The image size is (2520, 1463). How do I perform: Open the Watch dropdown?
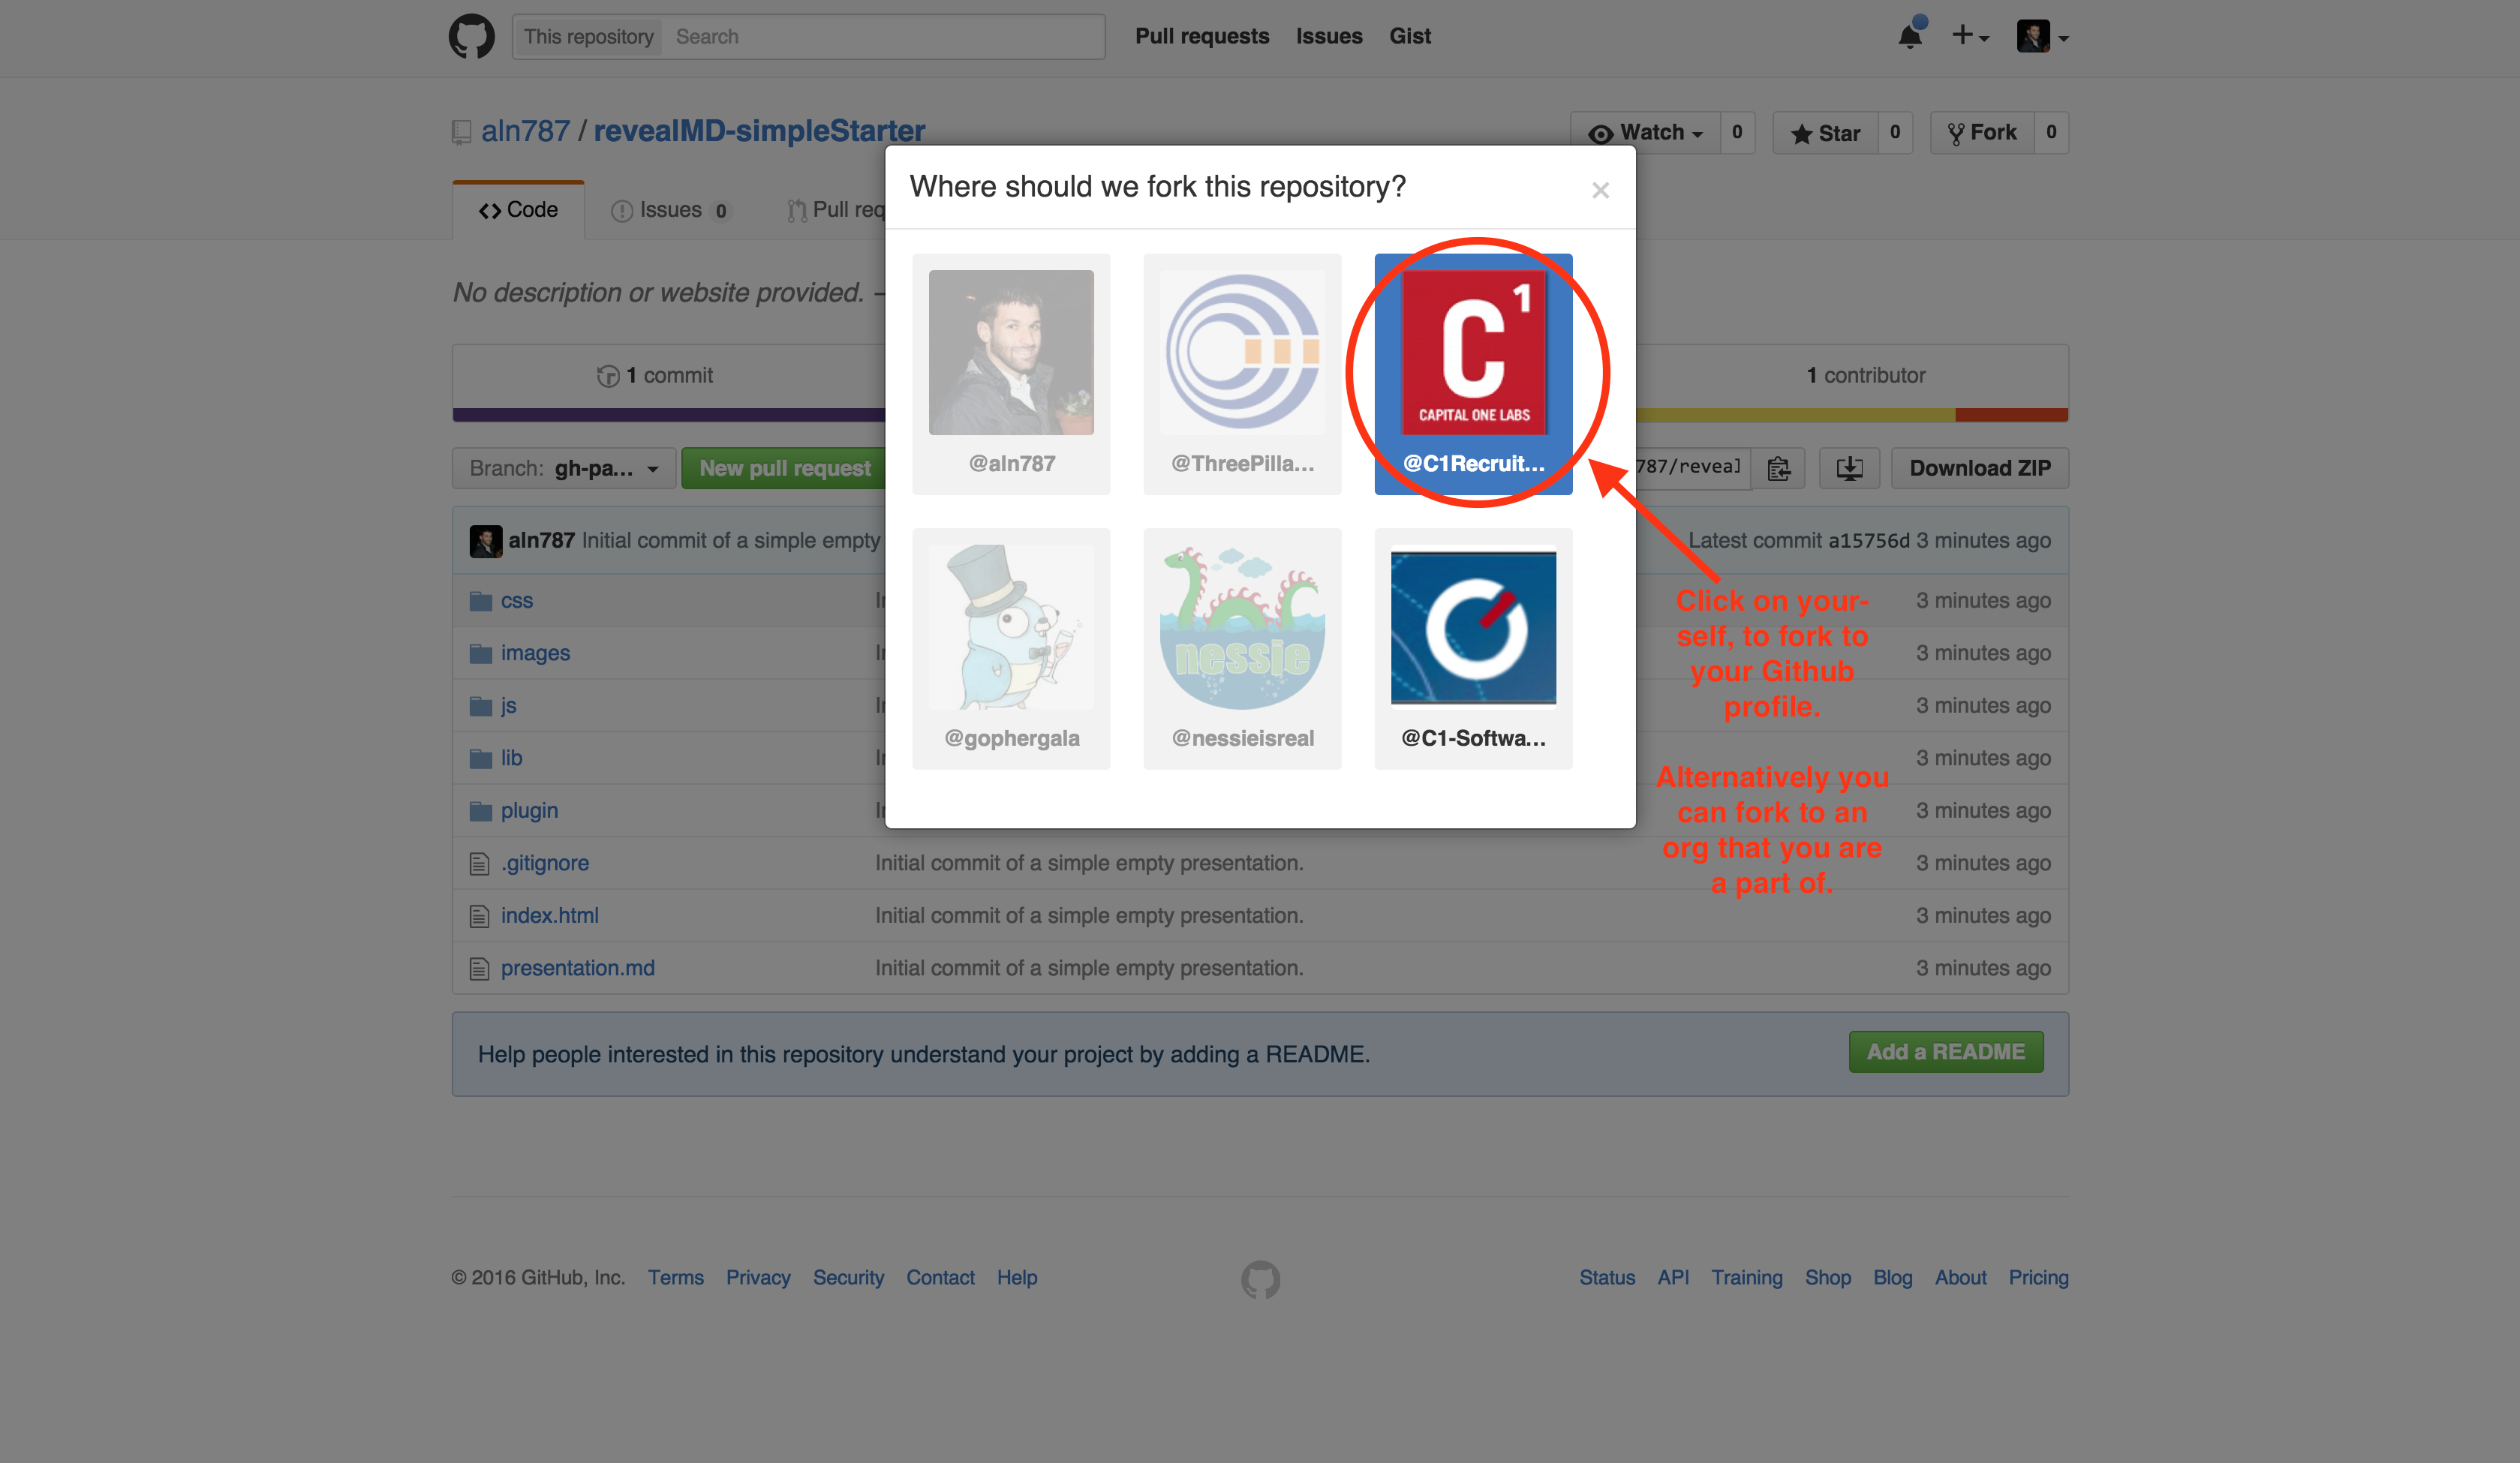click(x=1646, y=133)
